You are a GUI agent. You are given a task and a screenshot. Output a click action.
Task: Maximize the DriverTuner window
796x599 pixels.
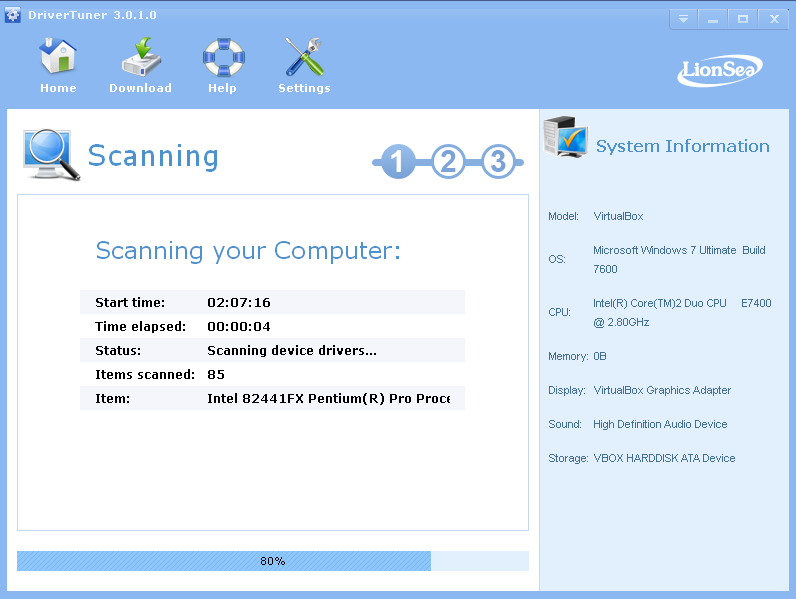tap(743, 19)
